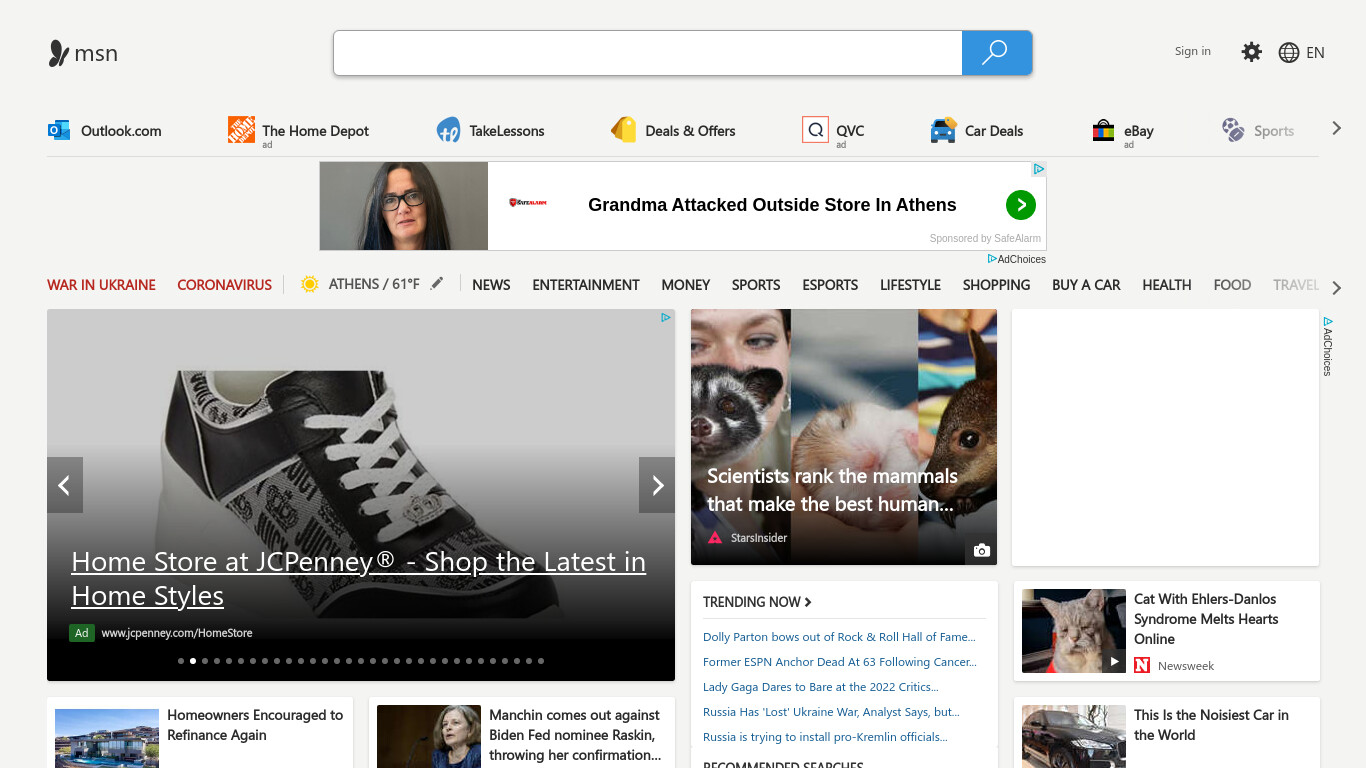The width and height of the screenshot is (1366, 768).
Task: Select the first carousel dot indicator
Action: click(181, 661)
